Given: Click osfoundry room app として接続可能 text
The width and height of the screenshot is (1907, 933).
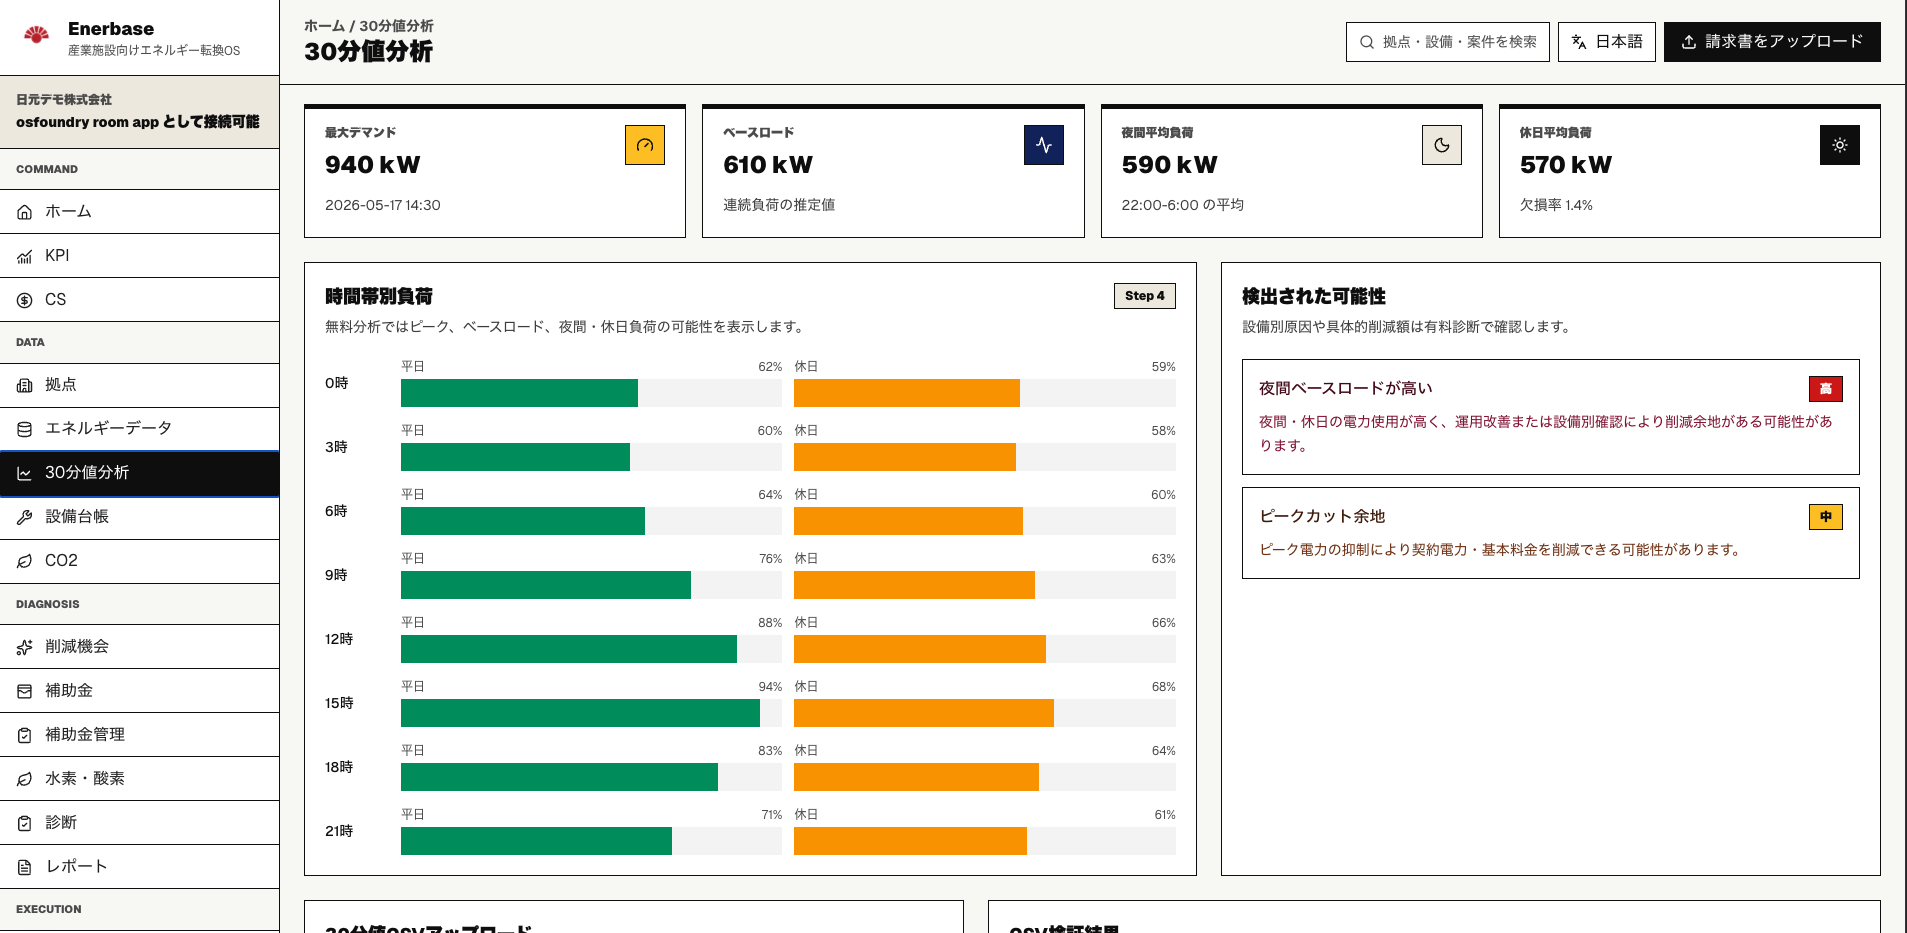Looking at the screenshot, I should [138, 122].
